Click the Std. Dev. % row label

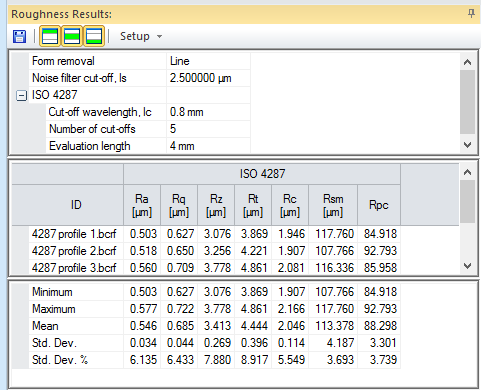coord(60,360)
